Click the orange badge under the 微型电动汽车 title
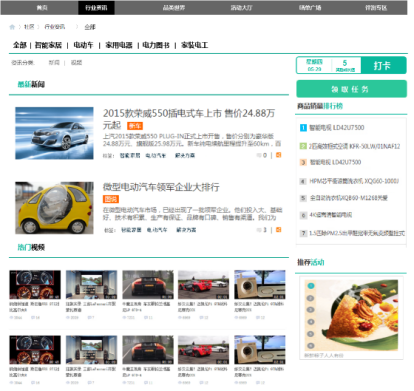This screenshot has height=391, width=414. pos(111,199)
